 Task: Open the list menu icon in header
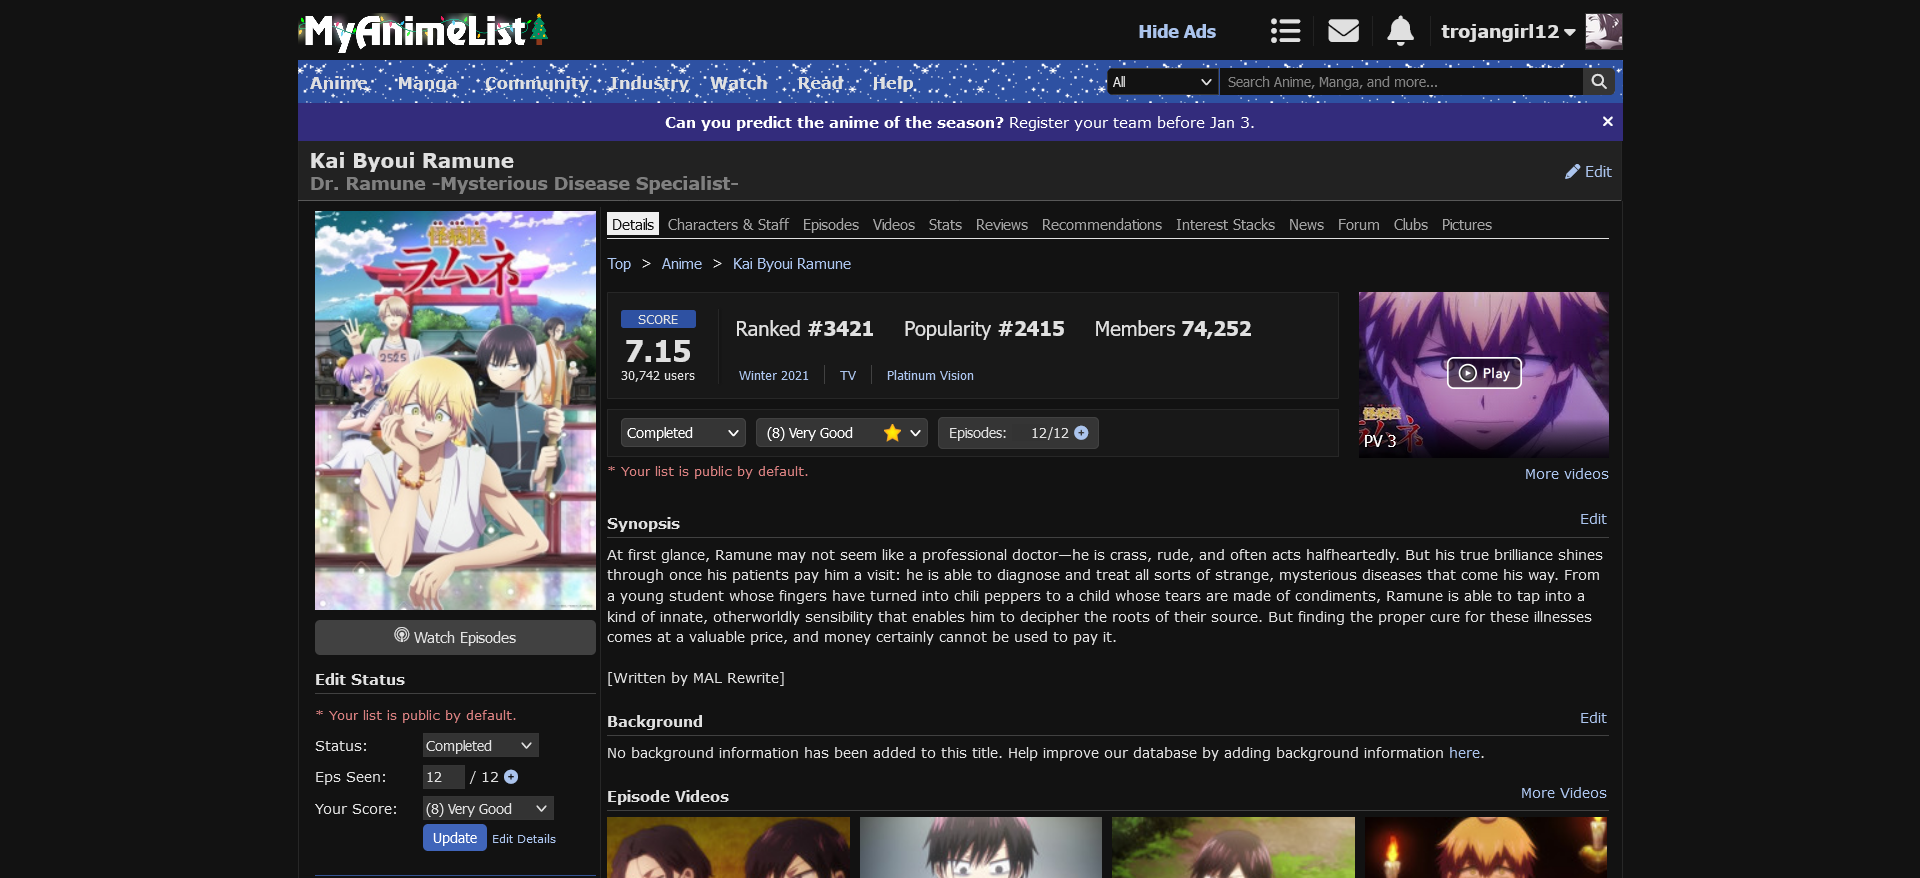pyautogui.click(x=1285, y=31)
